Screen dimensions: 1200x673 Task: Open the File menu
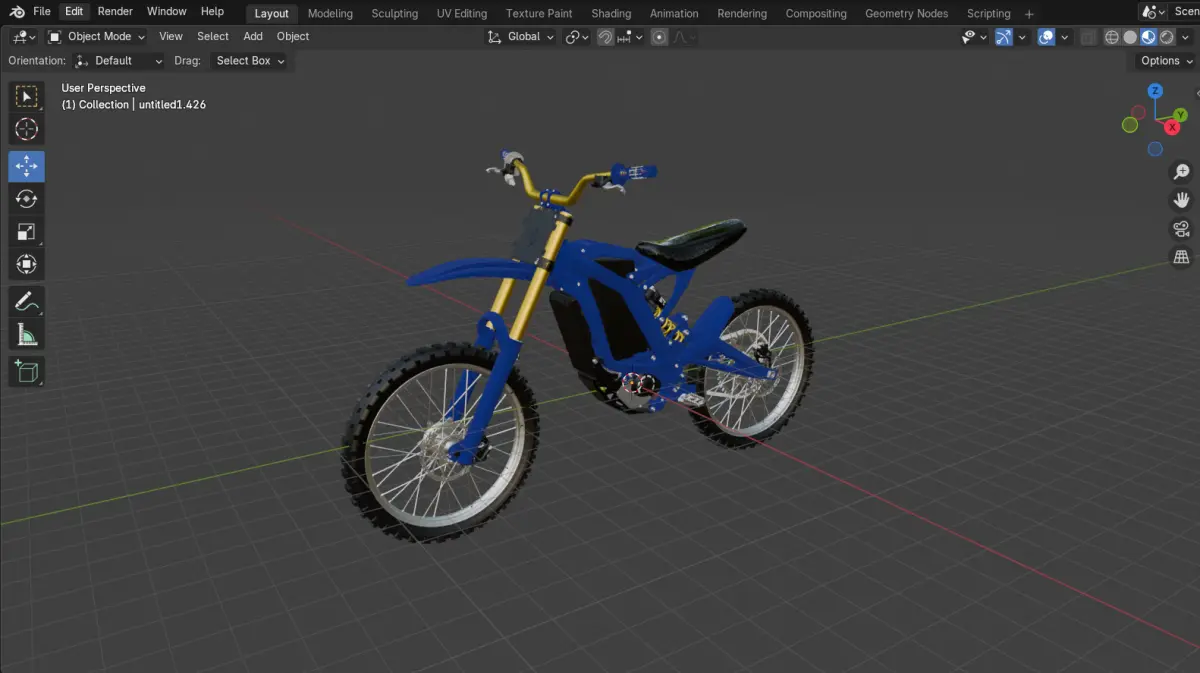click(x=42, y=12)
